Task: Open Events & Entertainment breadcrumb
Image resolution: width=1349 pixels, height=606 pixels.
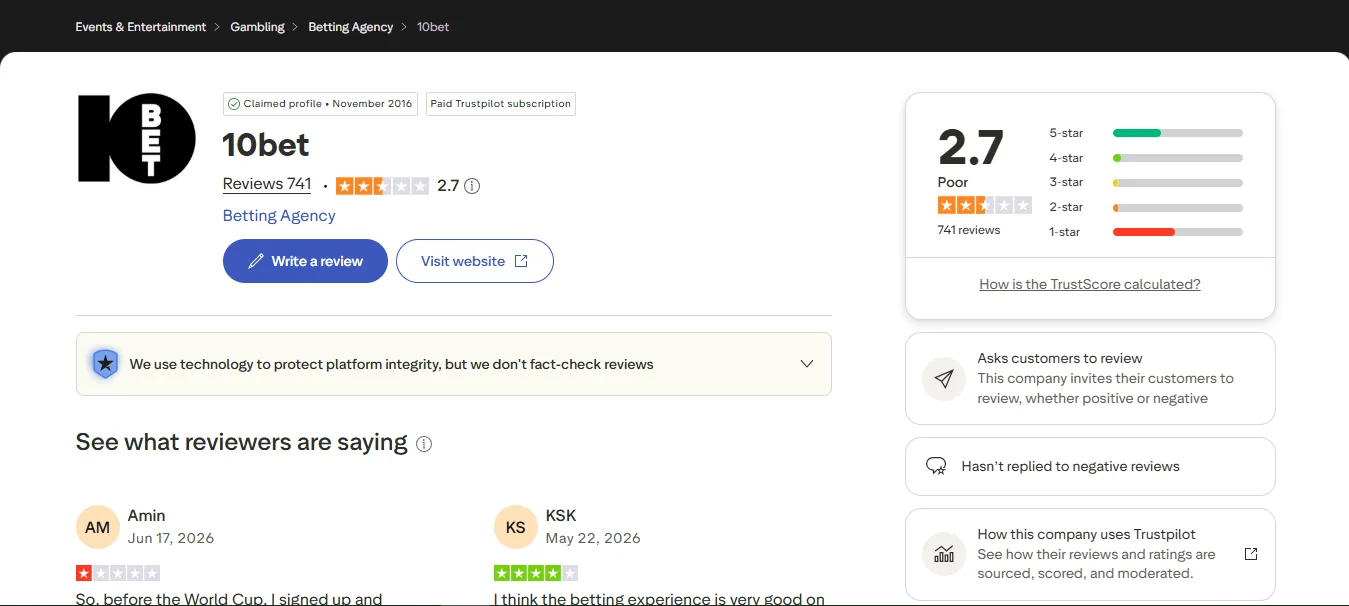Action: click(x=141, y=27)
